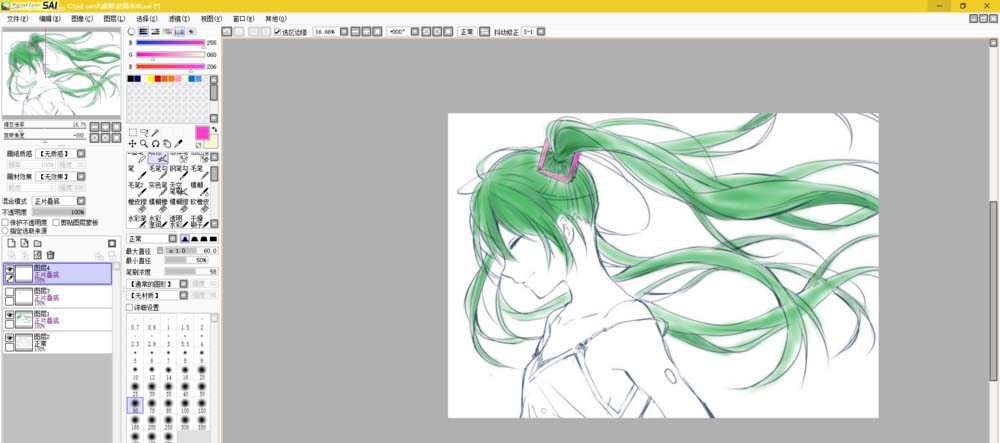
Task: Open the 视图 menu
Action: 211,19
